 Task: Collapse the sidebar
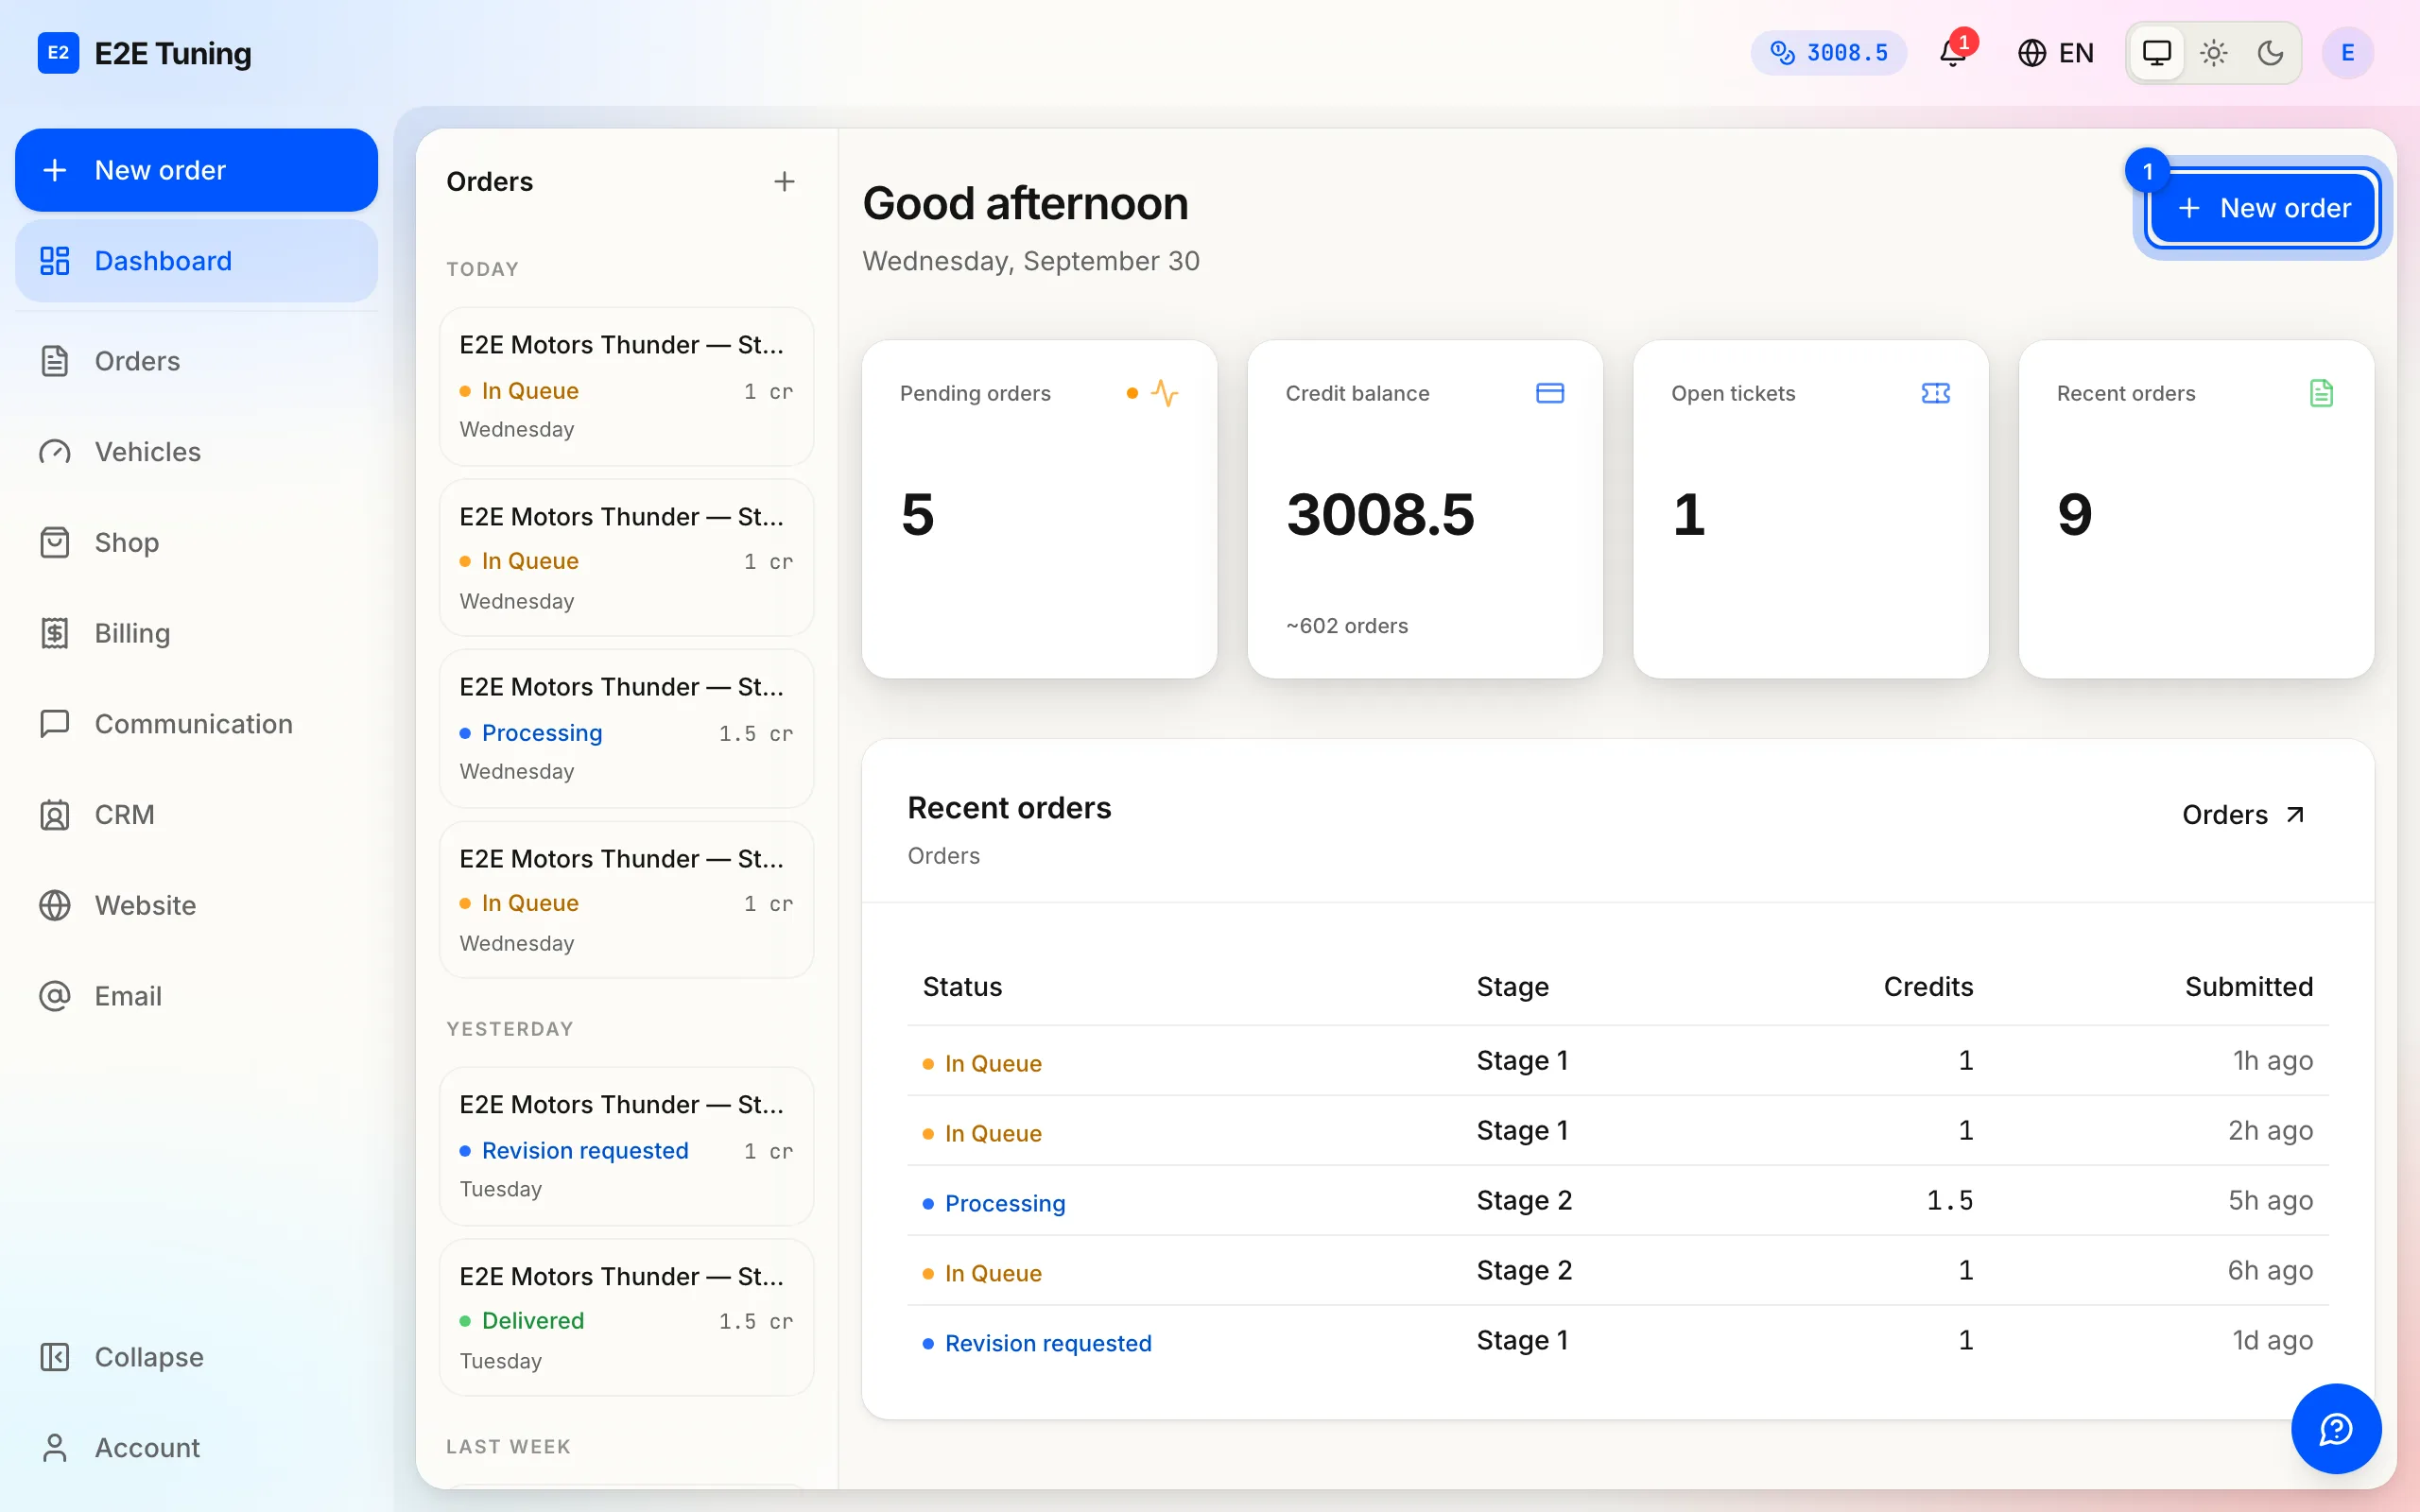pos(196,1356)
